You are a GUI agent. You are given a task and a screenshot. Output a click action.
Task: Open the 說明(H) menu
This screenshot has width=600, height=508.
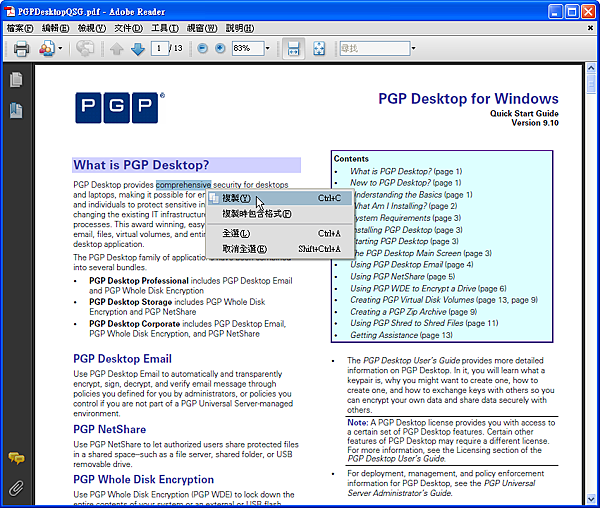point(240,28)
